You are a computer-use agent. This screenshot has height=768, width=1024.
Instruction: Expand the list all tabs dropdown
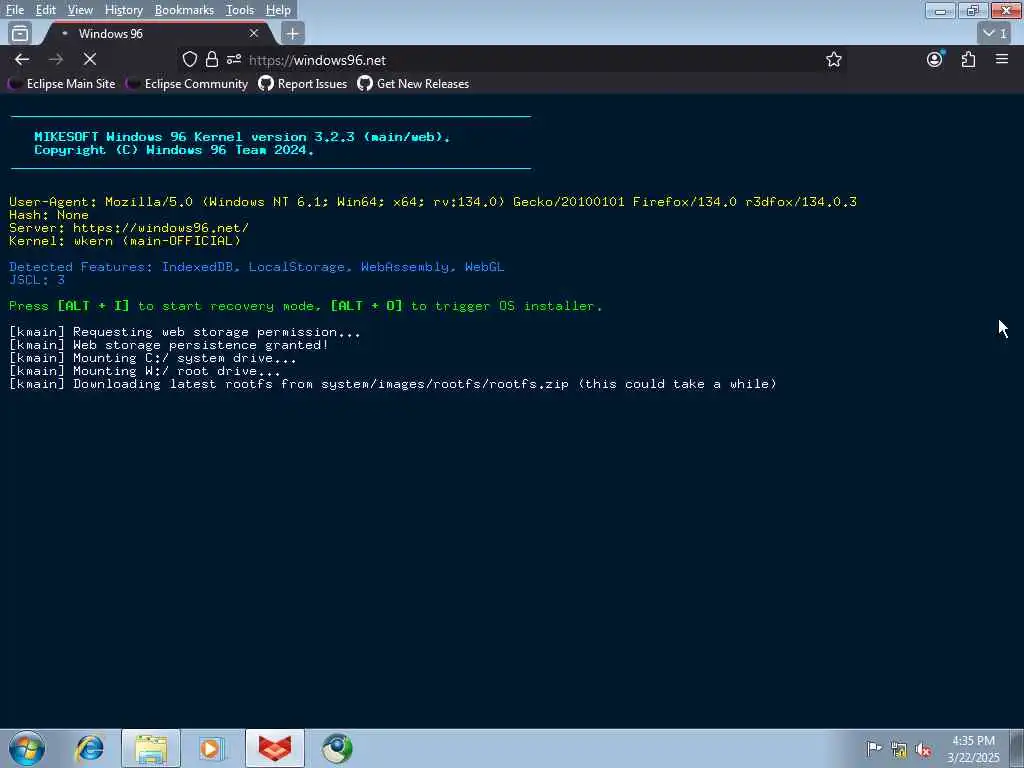[x=995, y=33]
